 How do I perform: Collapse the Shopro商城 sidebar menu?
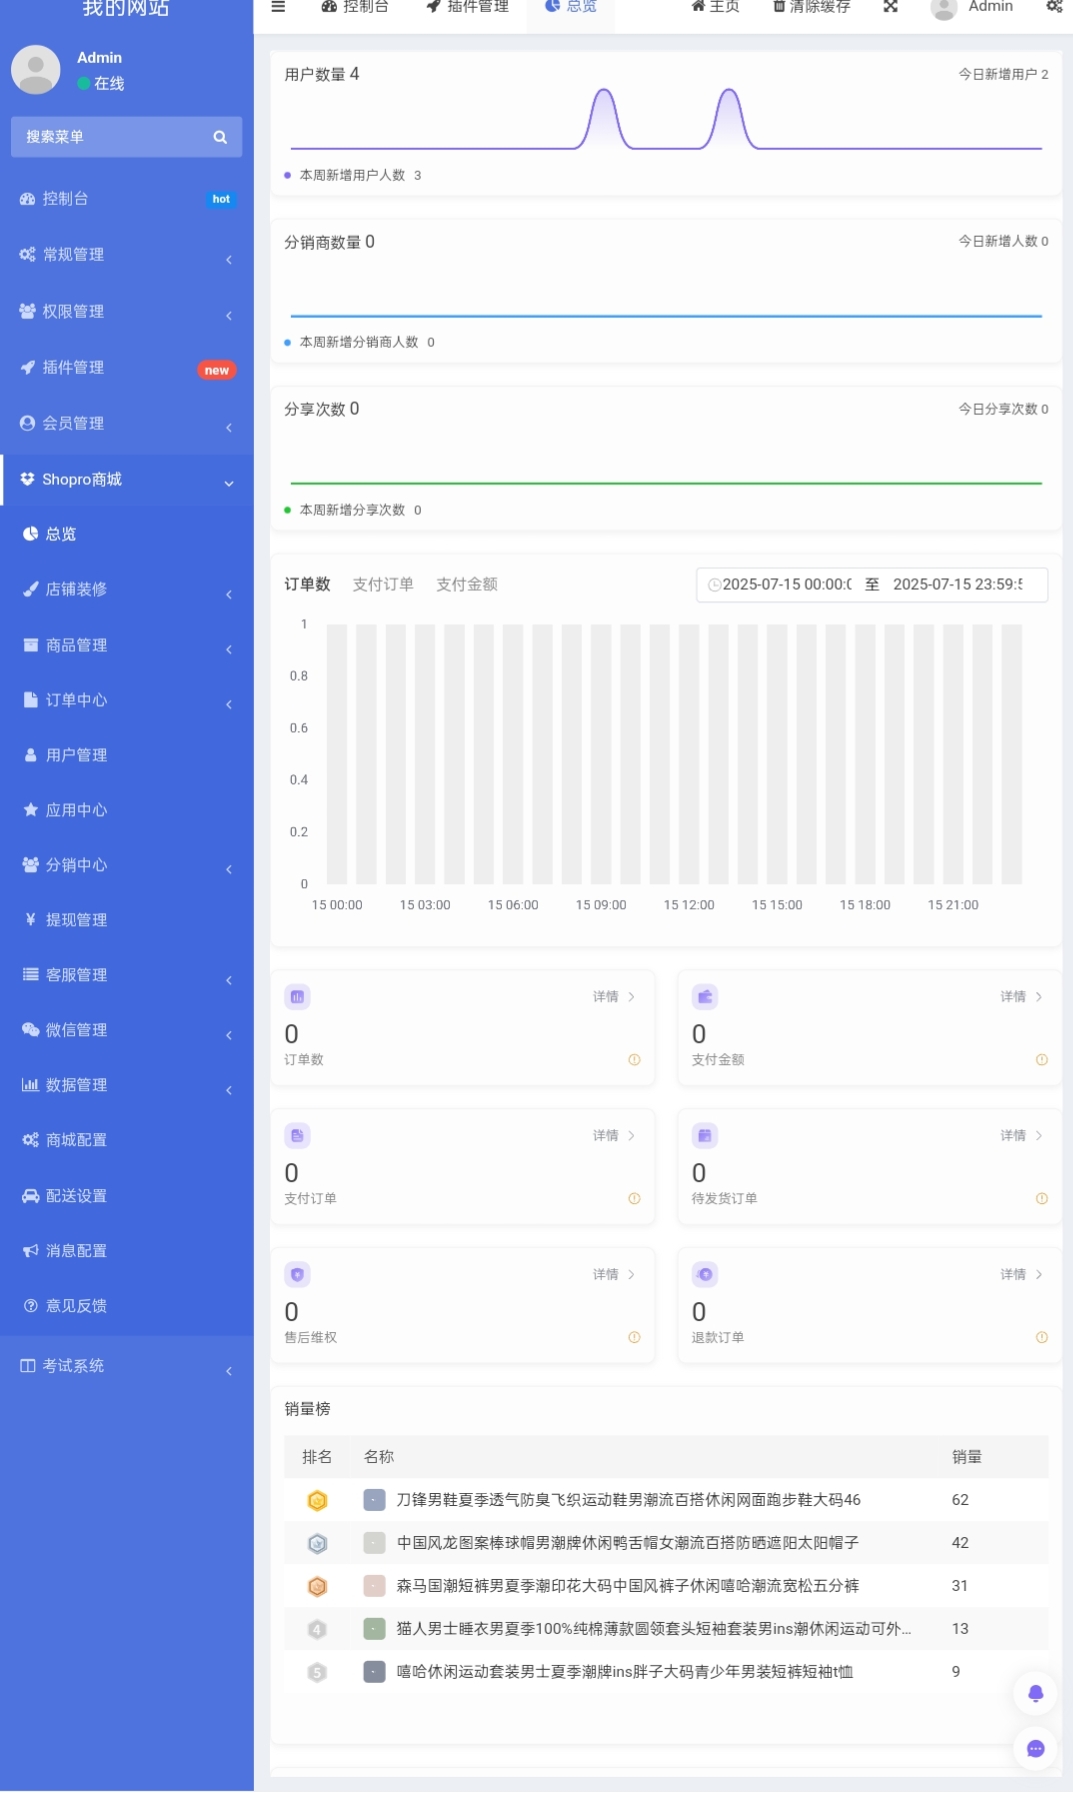coord(126,480)
